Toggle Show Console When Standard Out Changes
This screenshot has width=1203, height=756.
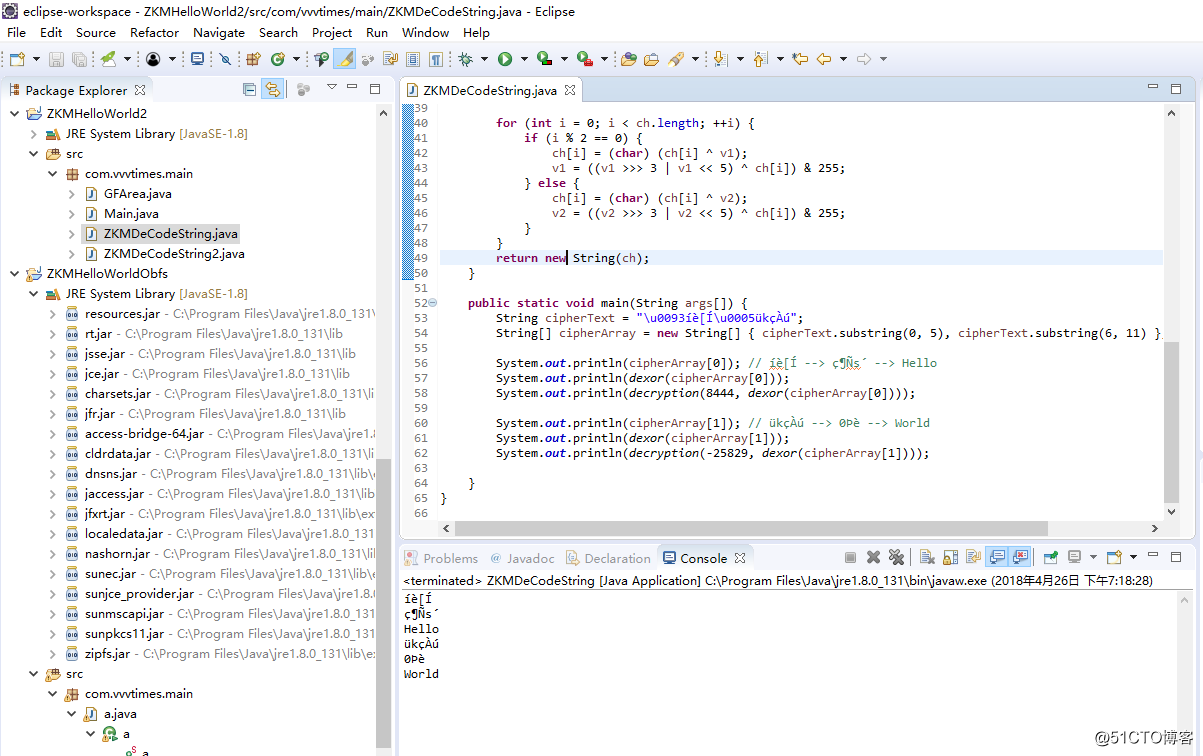pyautogui.click(x=997, y=558)
